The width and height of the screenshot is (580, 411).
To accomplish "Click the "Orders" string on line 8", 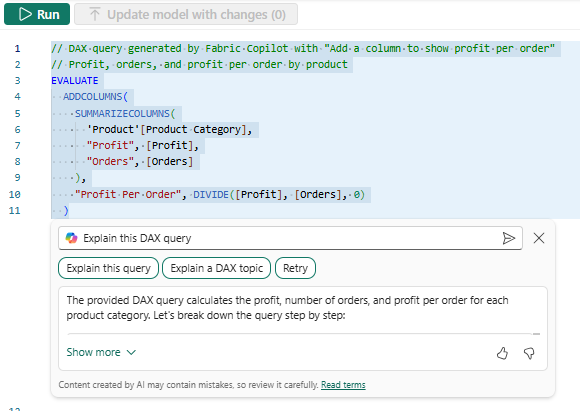I will point(110,162).
